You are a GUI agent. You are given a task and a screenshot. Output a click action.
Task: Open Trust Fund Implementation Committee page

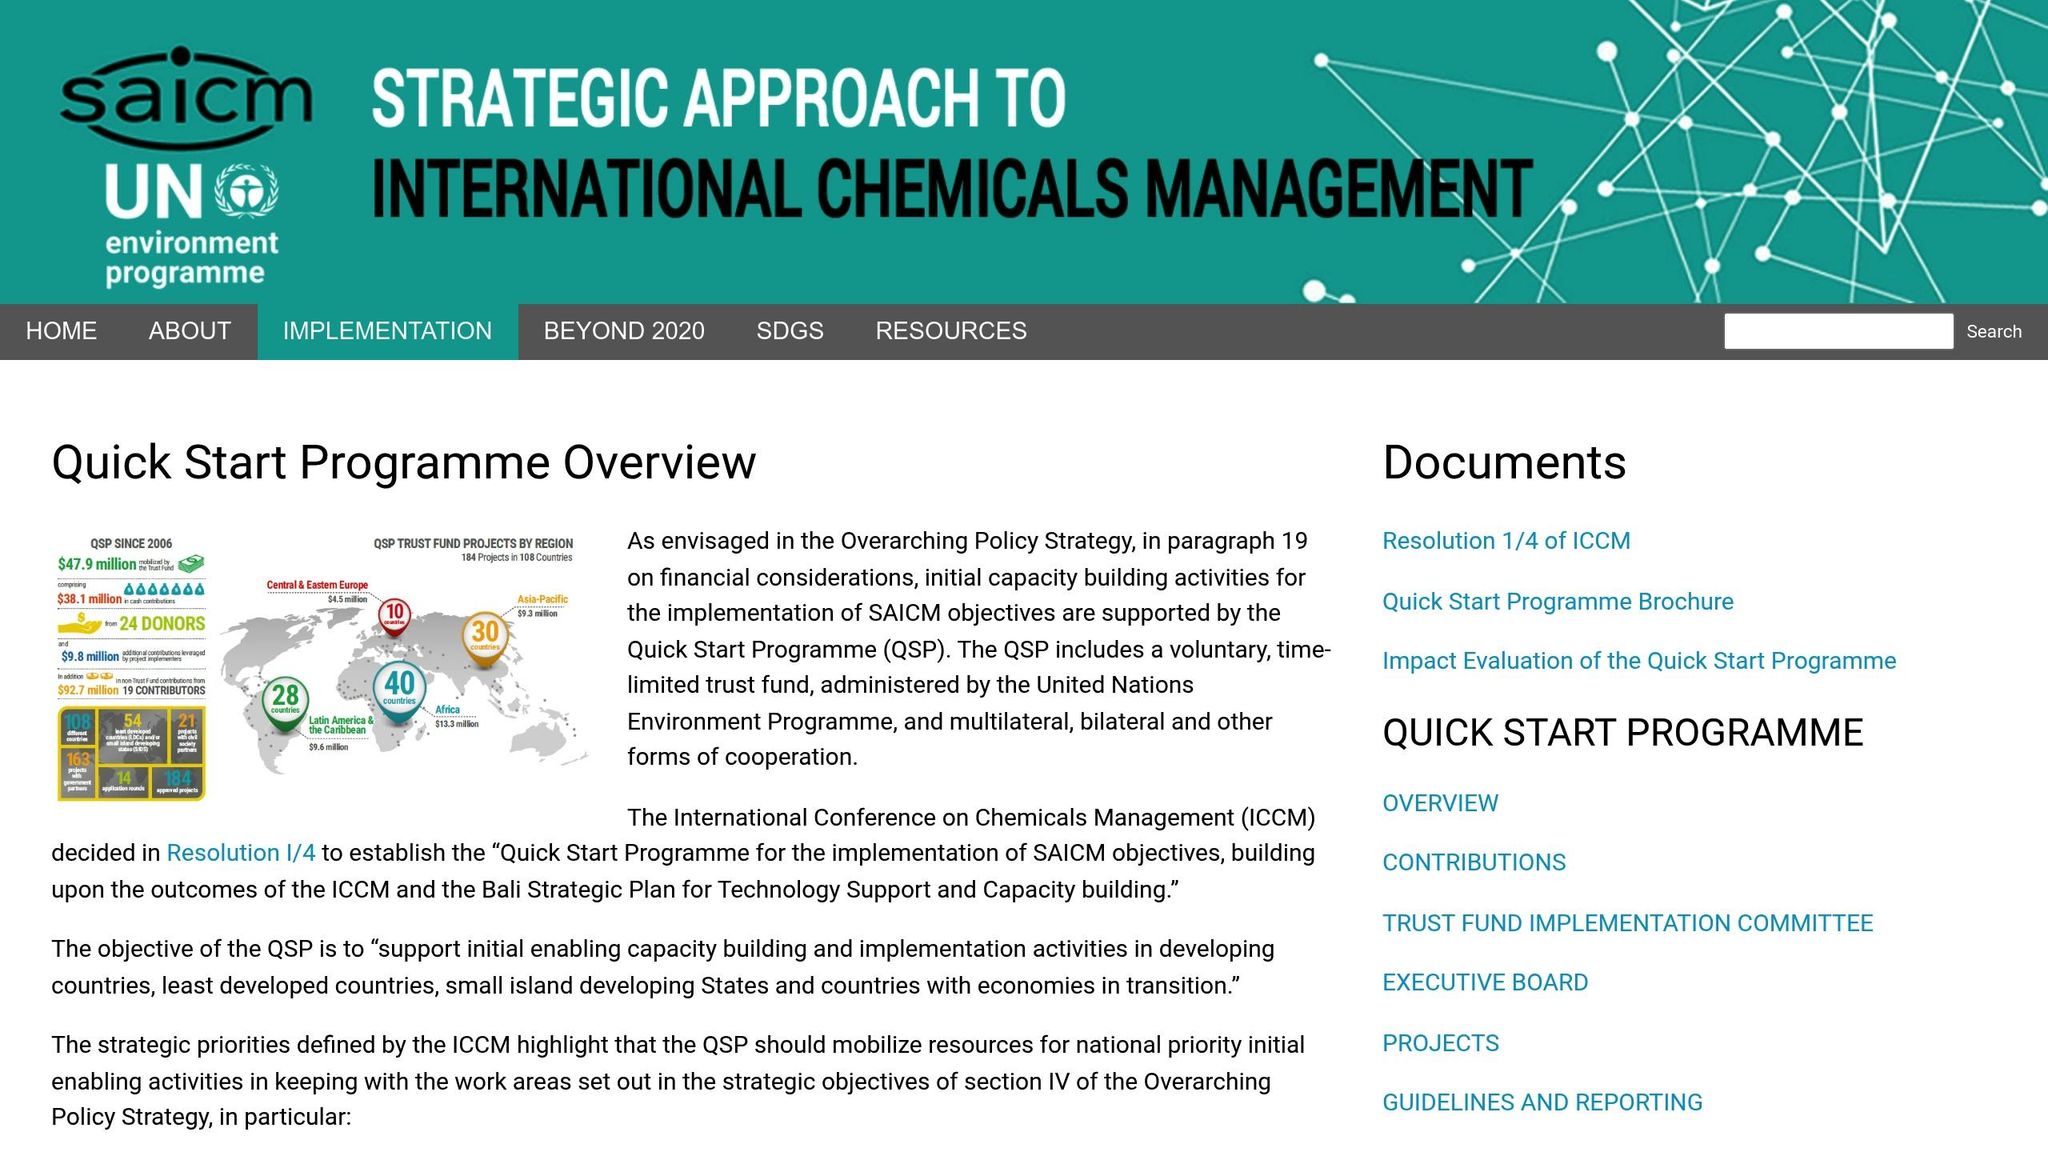(1626, 923)
